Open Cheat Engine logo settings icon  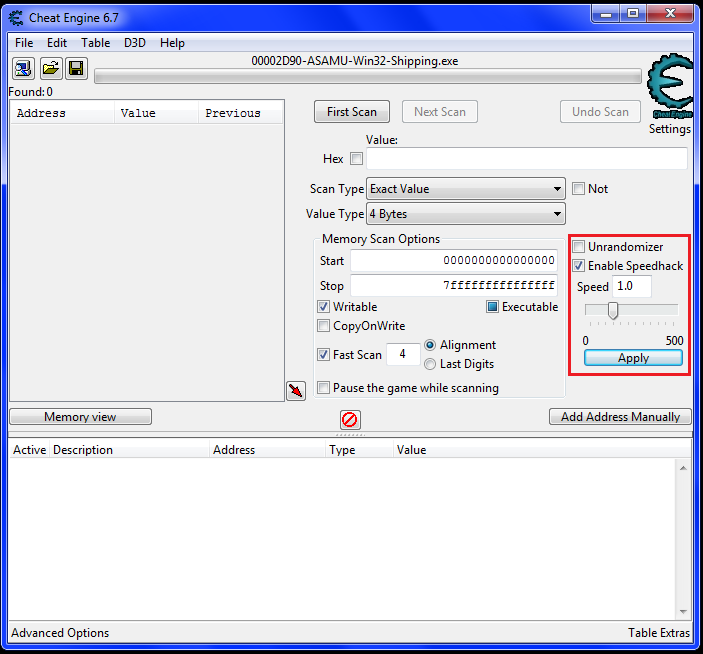coord(670,87)
